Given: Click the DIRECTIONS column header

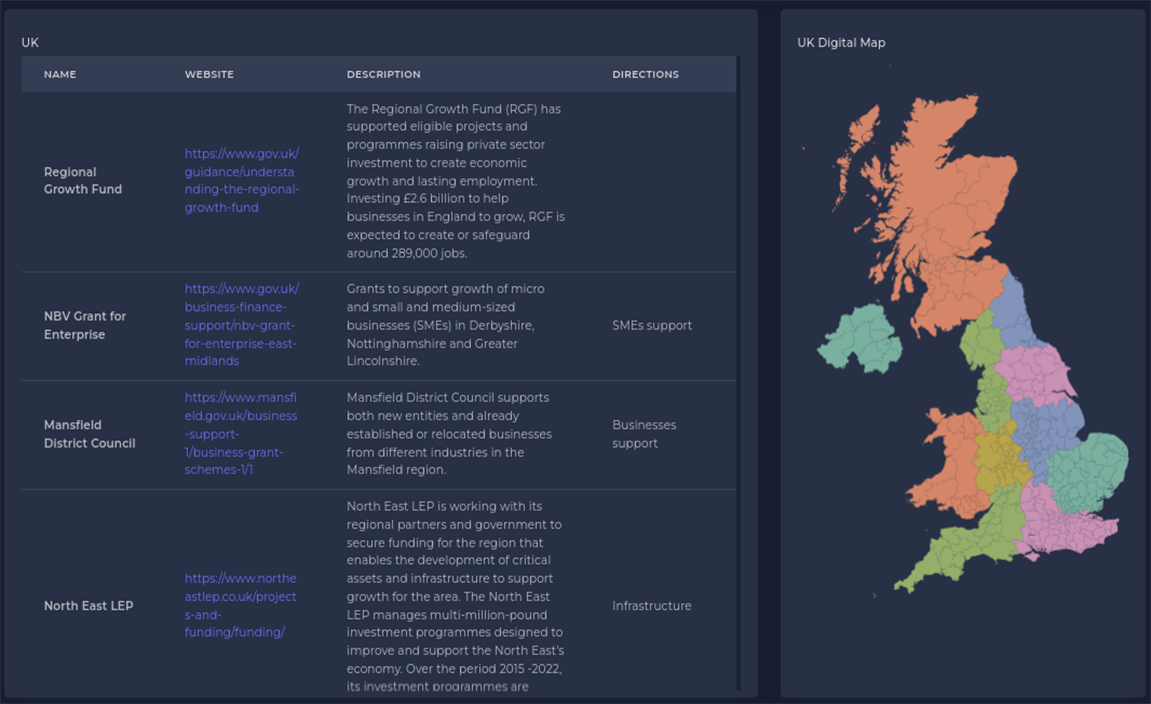Looking at the screenshot, I should point(645,74).
